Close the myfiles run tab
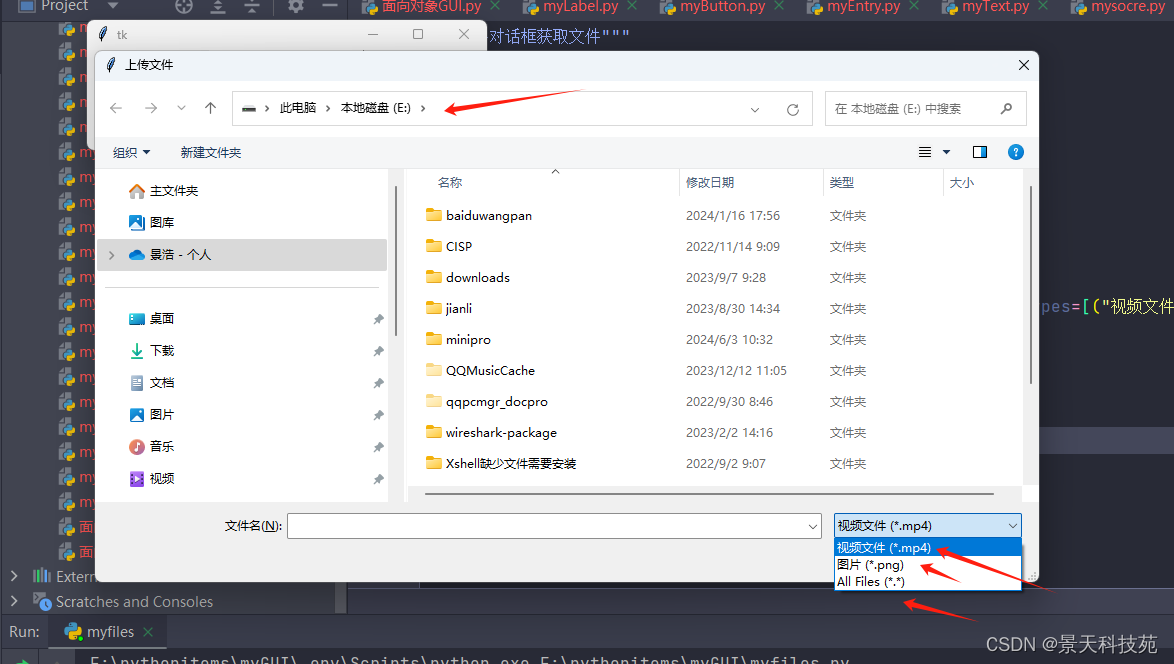 148,633
